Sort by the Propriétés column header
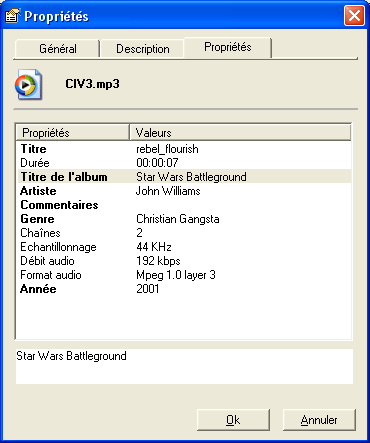370x443 pixels. 73,133
